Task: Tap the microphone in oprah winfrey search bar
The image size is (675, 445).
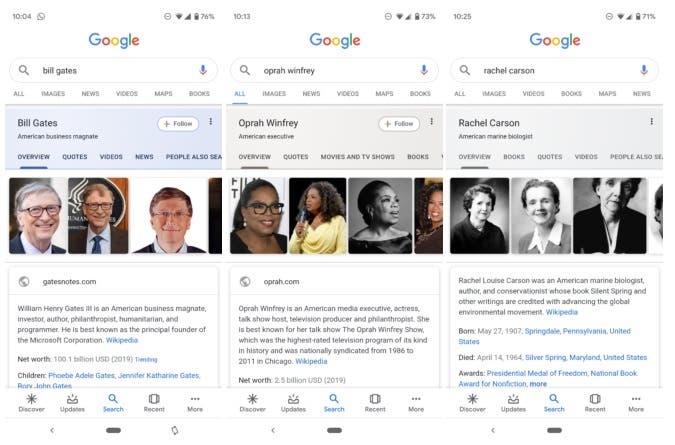Action: [x=424, y=70]
